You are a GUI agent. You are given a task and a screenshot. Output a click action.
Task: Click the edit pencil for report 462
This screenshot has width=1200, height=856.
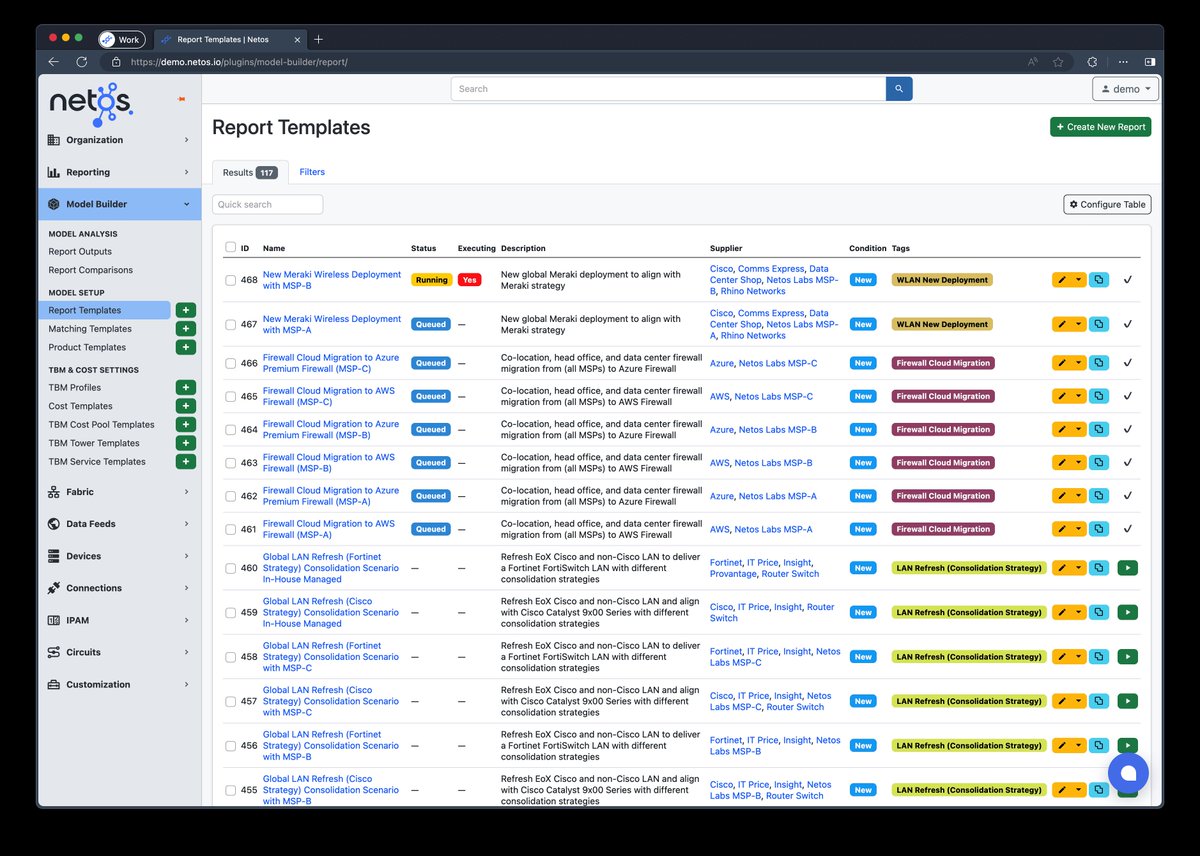click(x=1062, y=495)
